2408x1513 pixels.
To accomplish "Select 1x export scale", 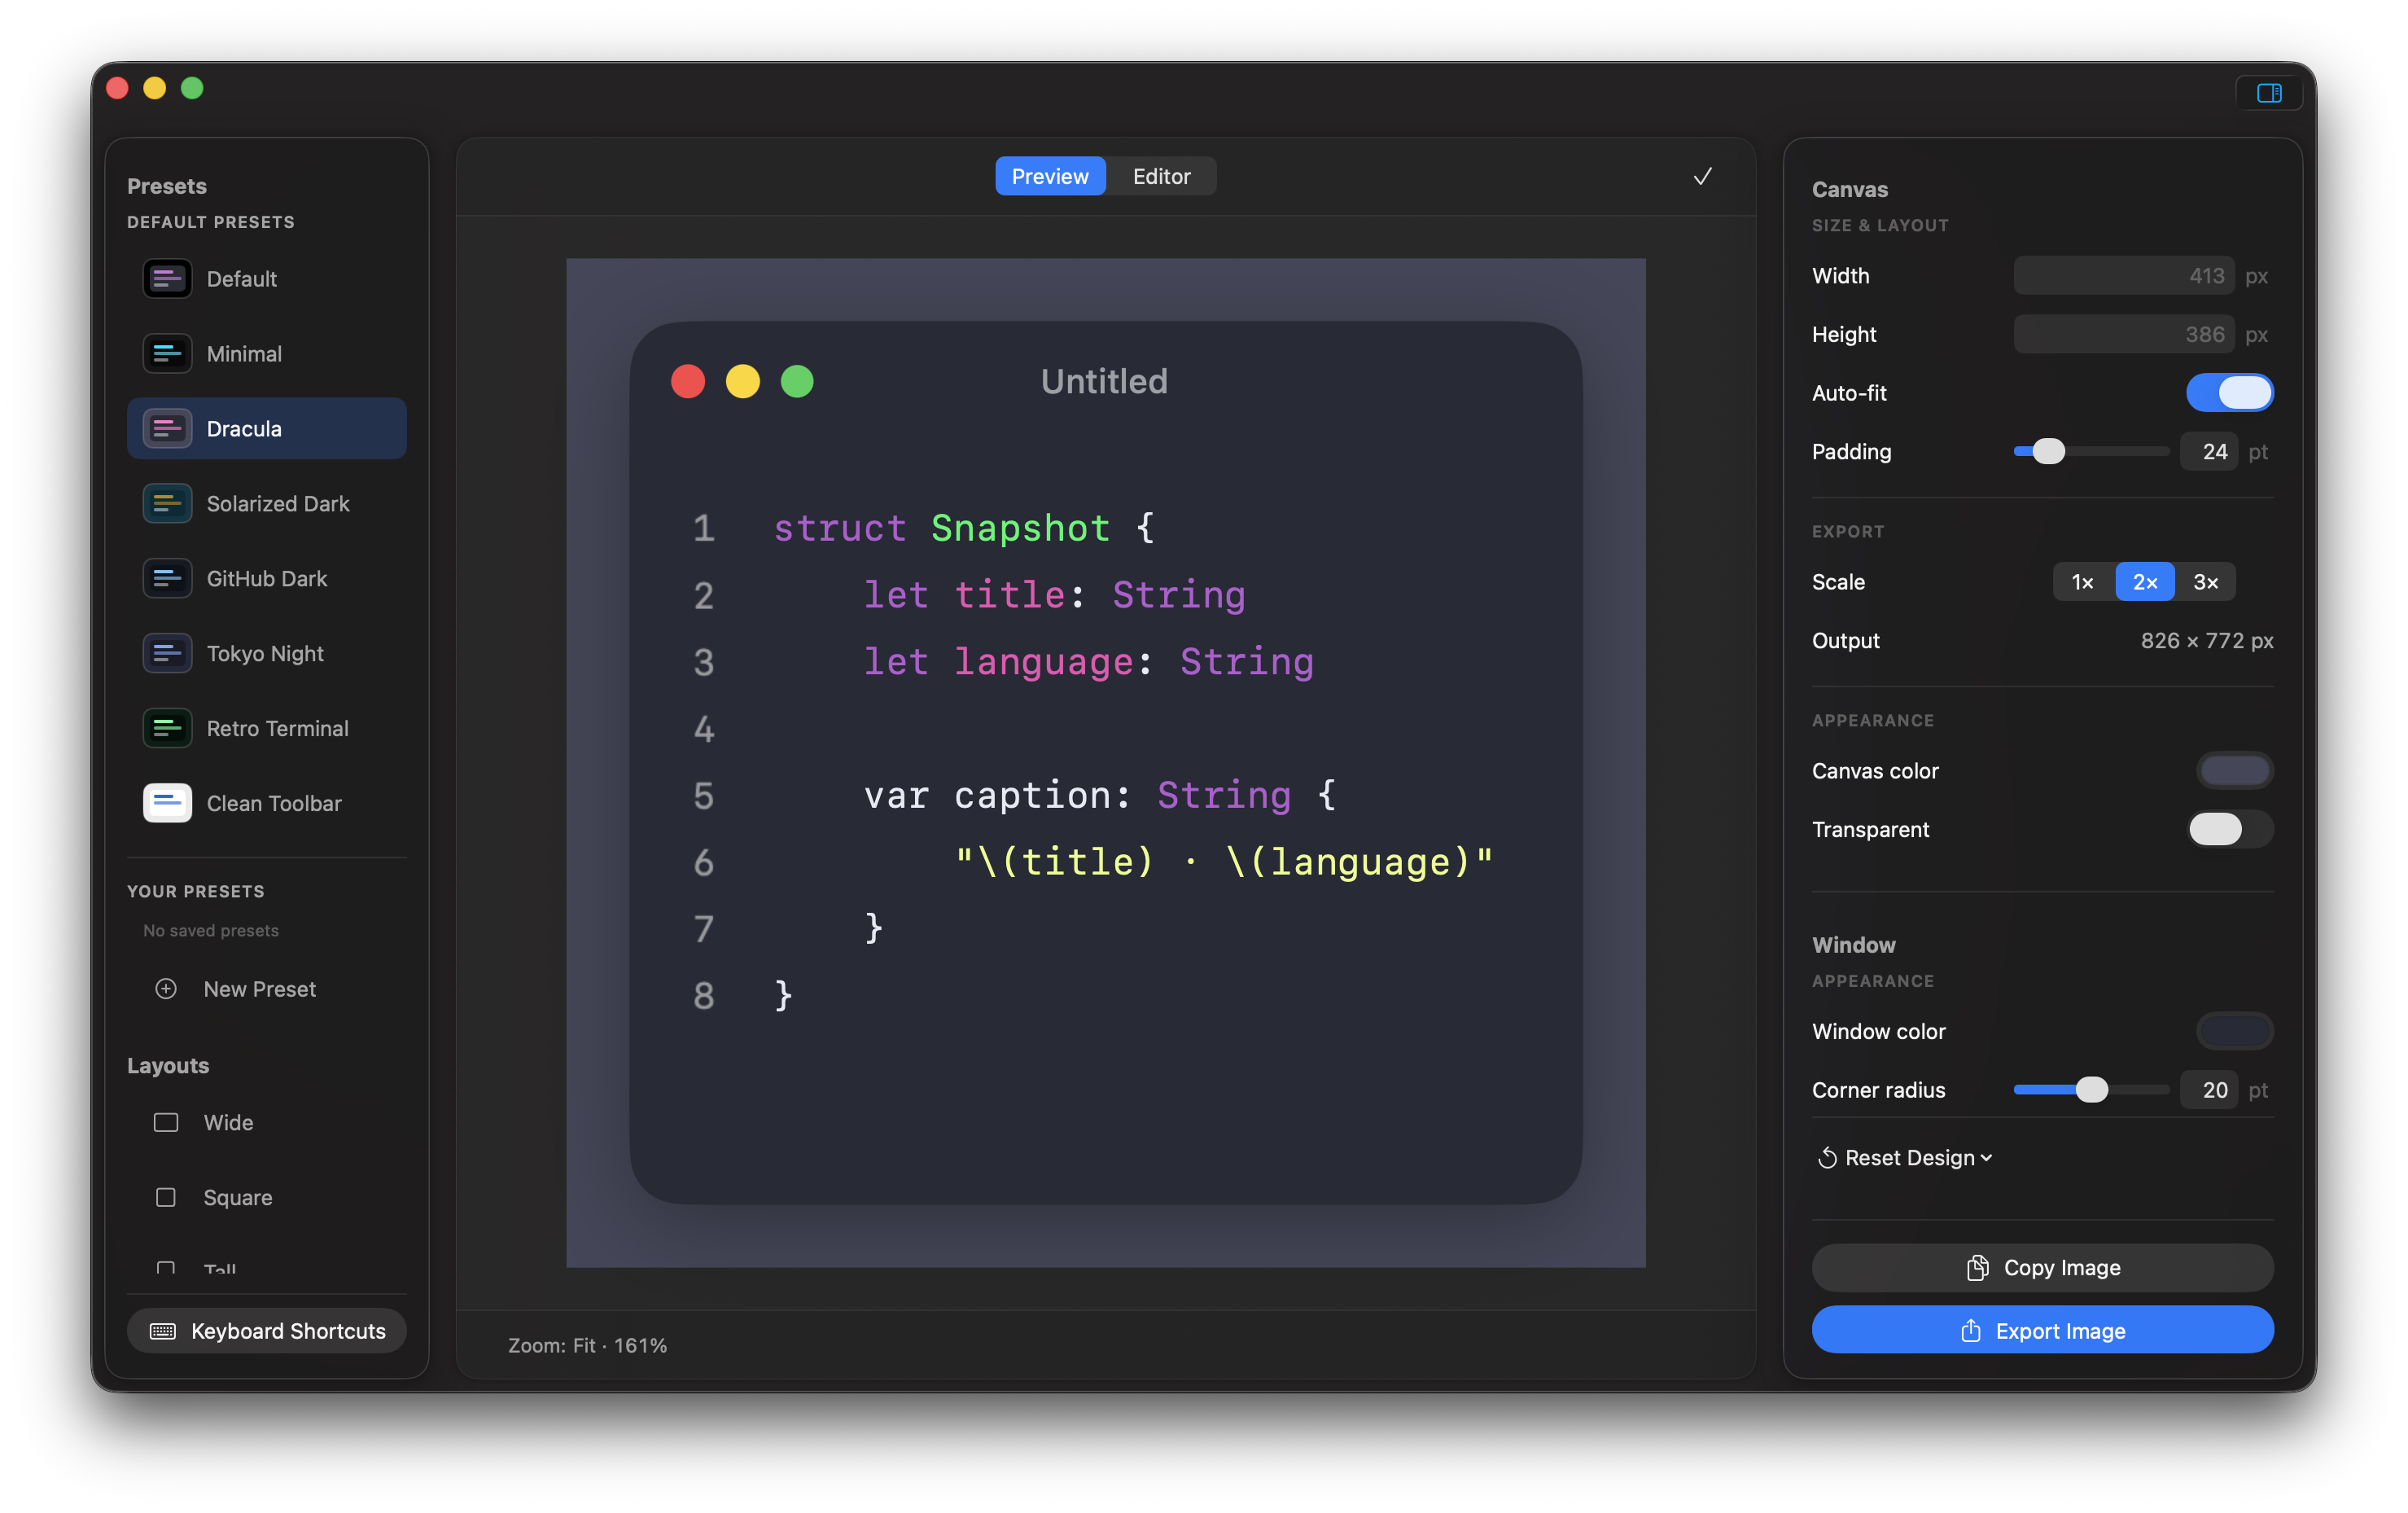I will point(2083,582).
